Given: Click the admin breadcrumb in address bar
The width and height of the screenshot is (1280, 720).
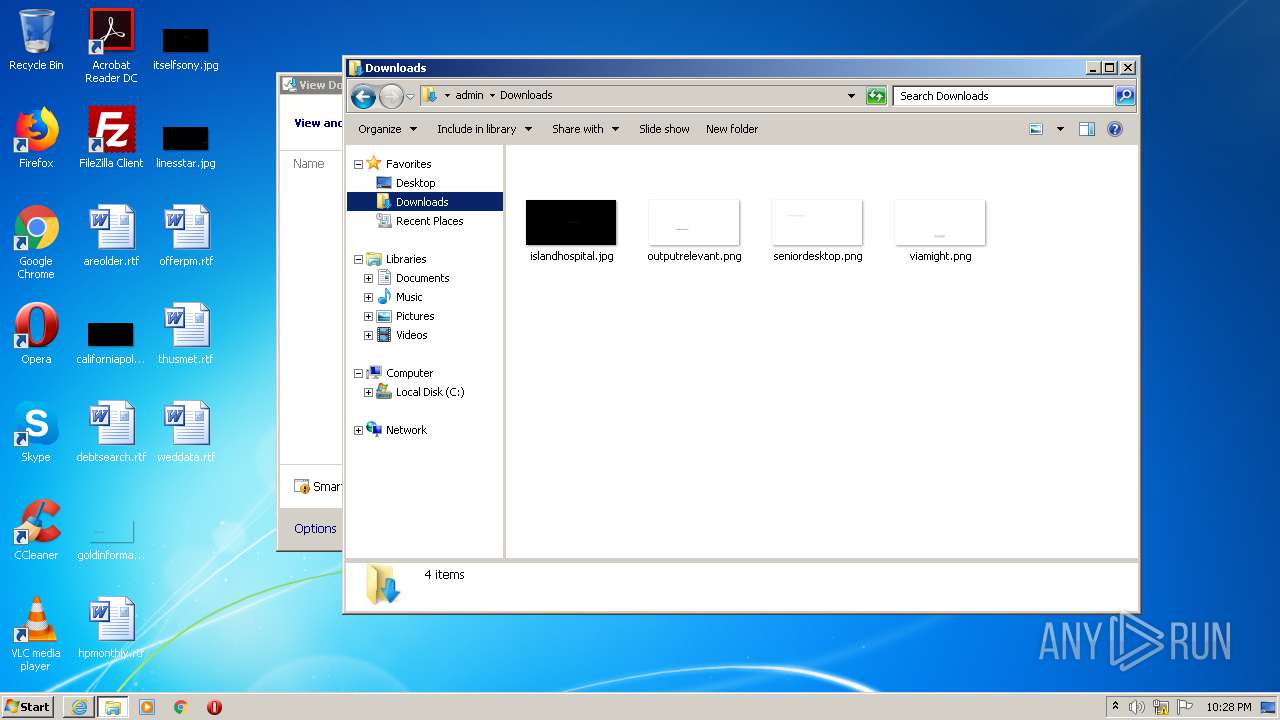Looking at the screenshot, I should pyautogui.click(x=469, y=96).
